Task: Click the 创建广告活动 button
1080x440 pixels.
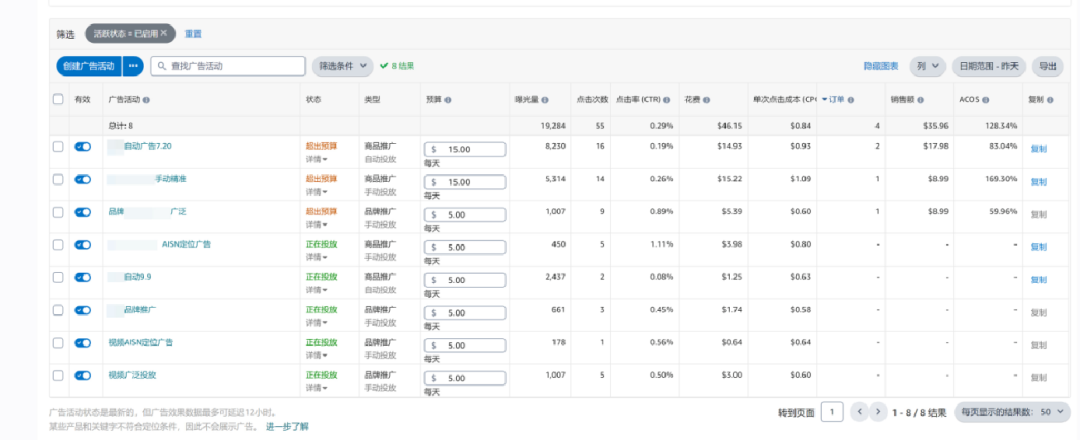Action: click(x=89, y=66)
